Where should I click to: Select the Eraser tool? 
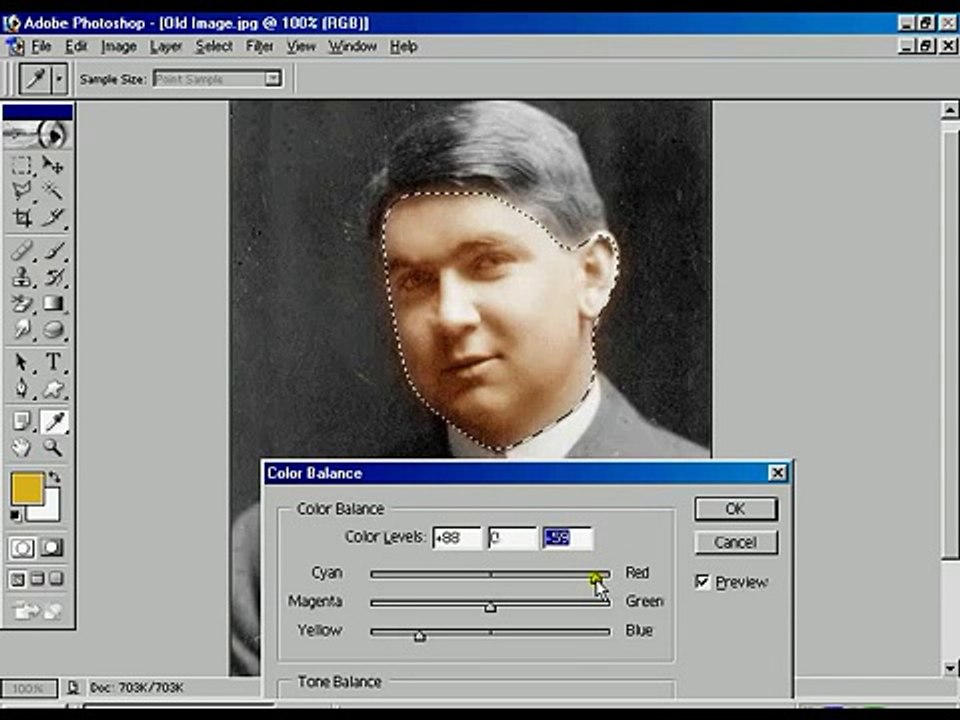pyautogui.click(x=22, y=303)
